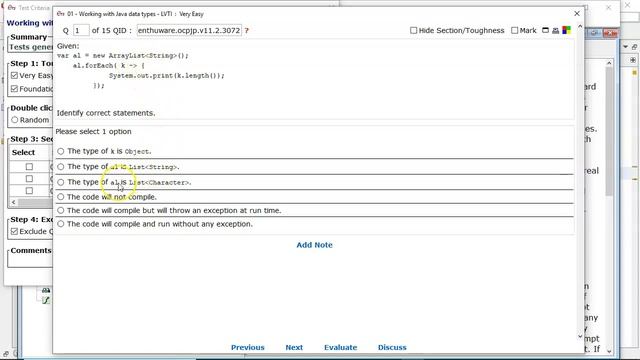The image size is (640, 360).
Task: Click the window layout icon beside Mark
Action: [545, 30]
